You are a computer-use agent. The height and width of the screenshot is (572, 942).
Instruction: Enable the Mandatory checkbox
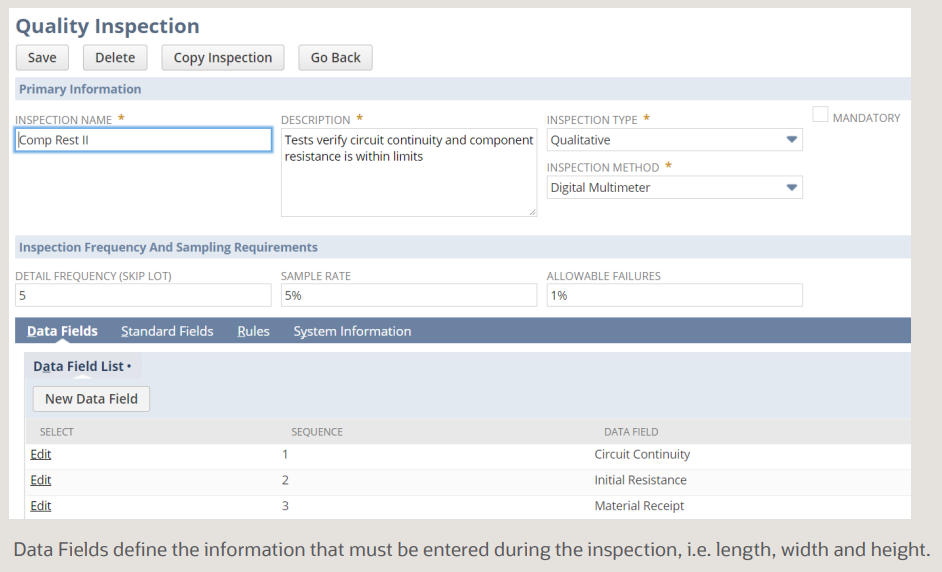pos(821,116)
